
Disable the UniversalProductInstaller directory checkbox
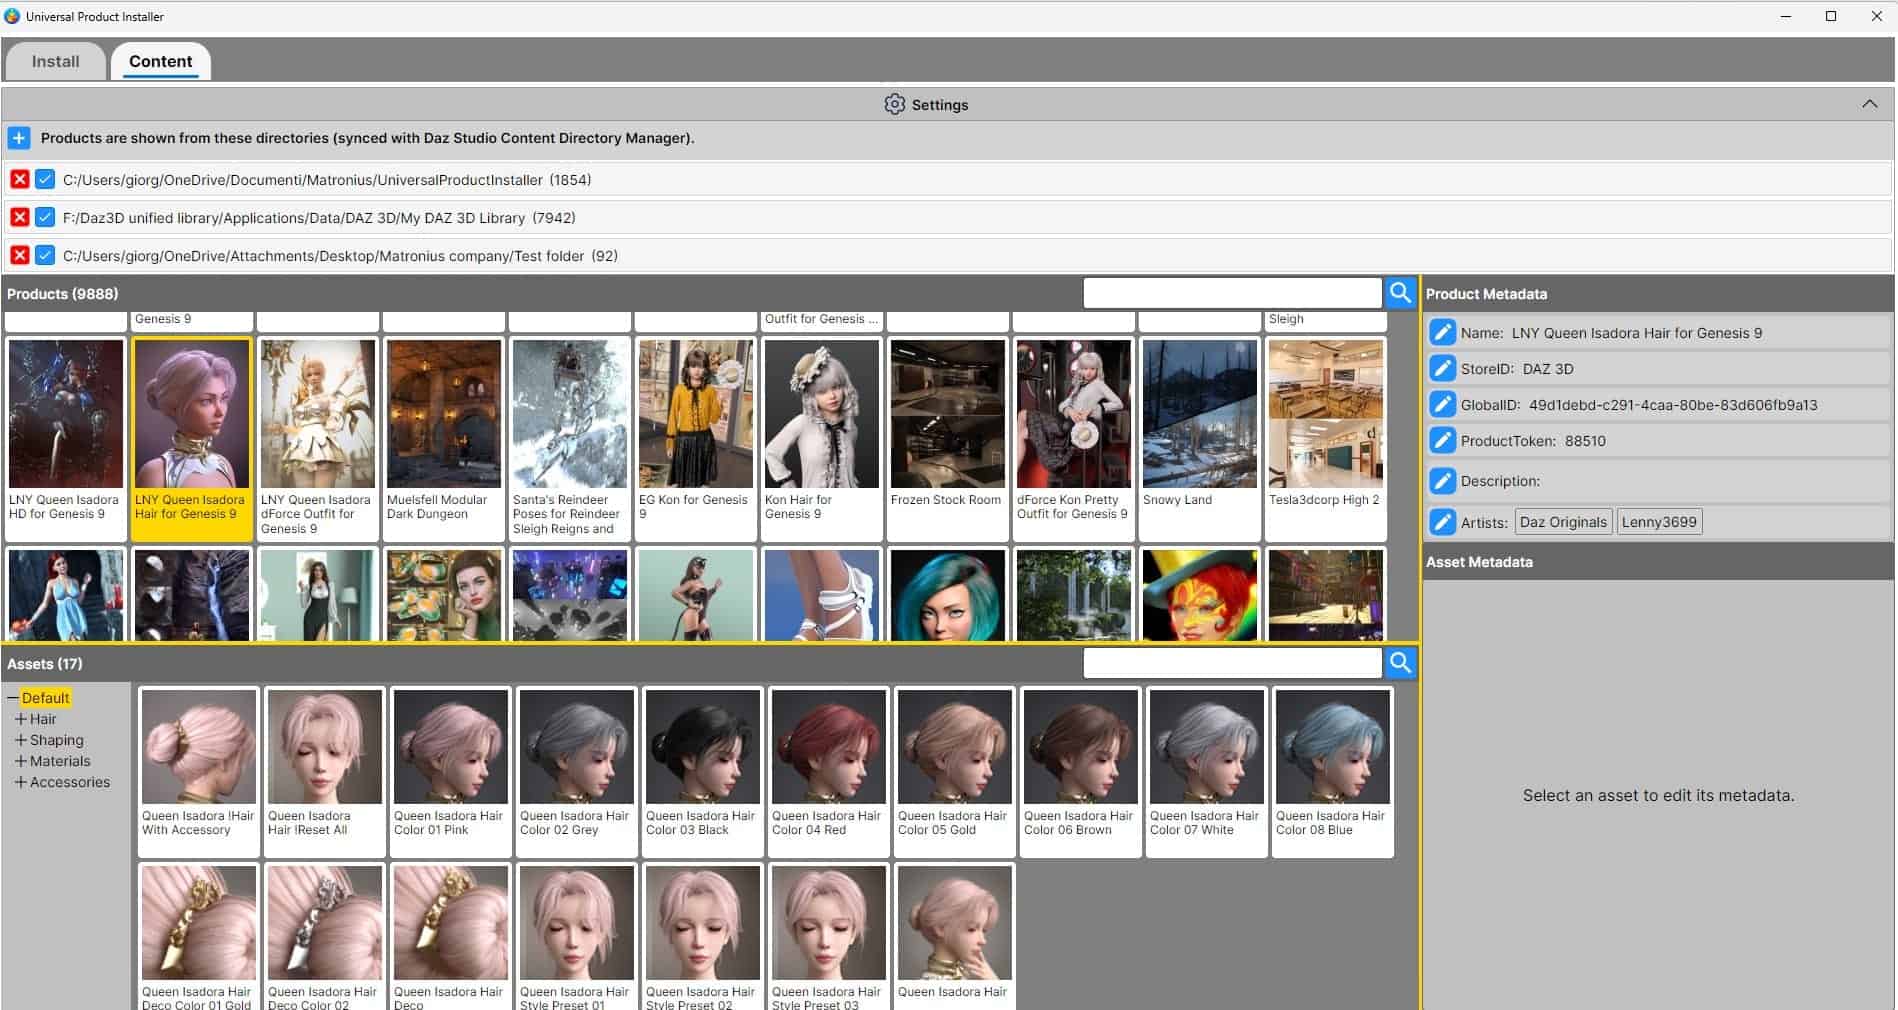(x=44, y=180)
